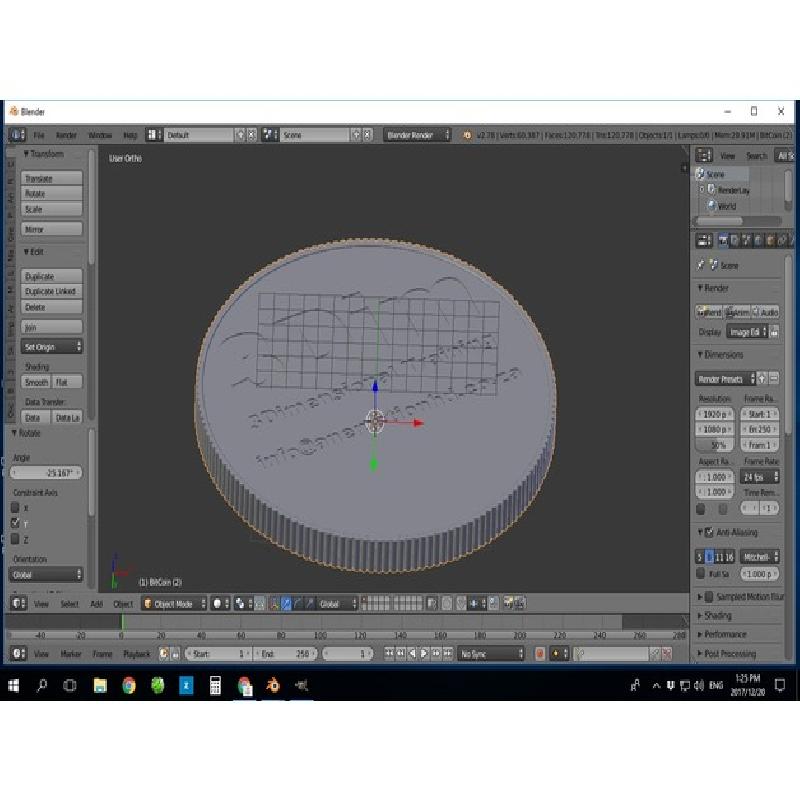Open the Timeline editor type icon

pyautogui.click(x=18, y=654)
